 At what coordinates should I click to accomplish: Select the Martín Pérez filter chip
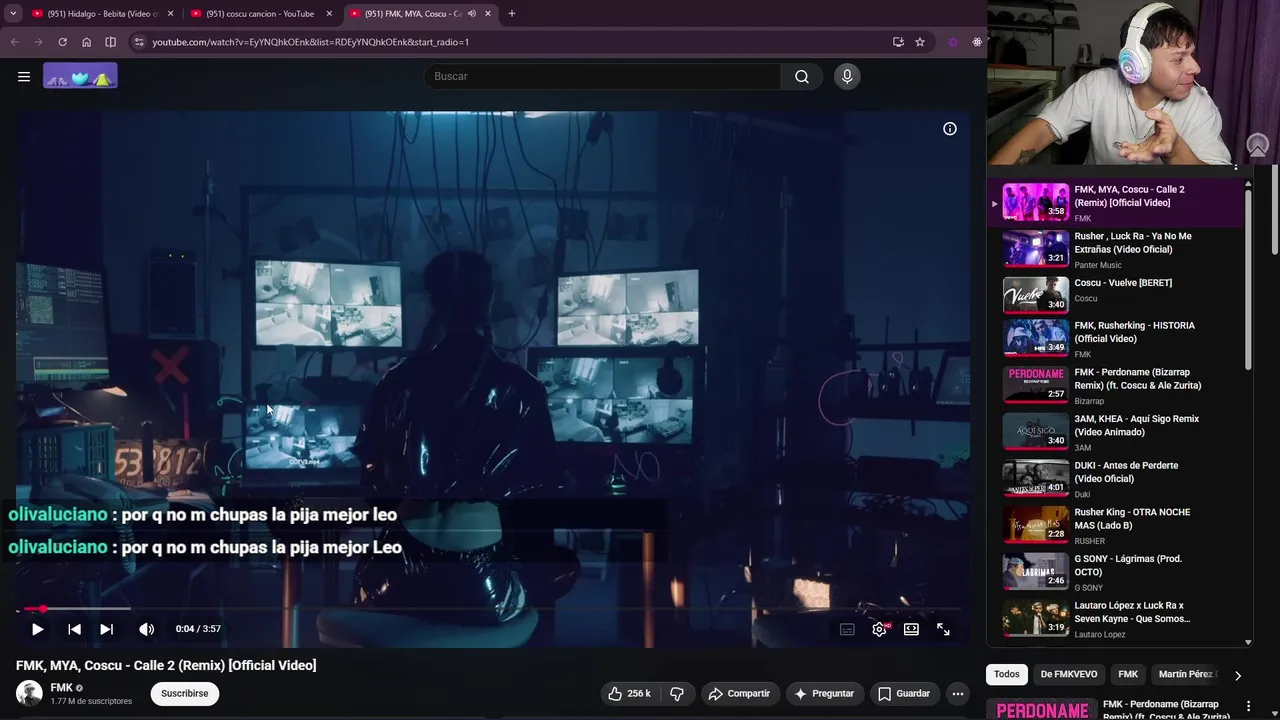click(x=1186, y=674)
